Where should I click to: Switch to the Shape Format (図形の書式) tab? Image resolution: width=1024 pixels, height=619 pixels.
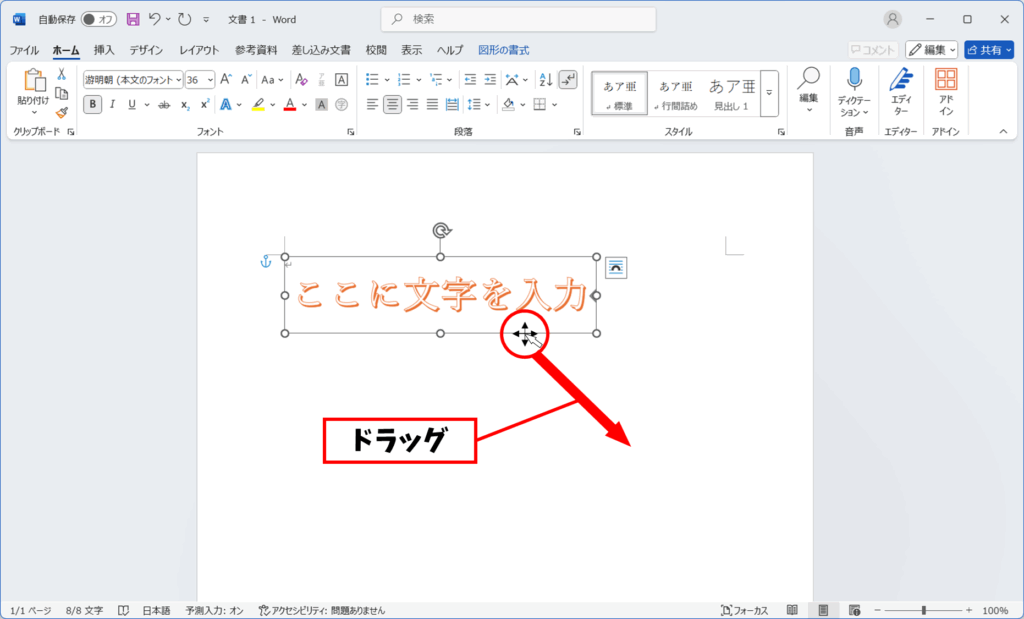503,50
